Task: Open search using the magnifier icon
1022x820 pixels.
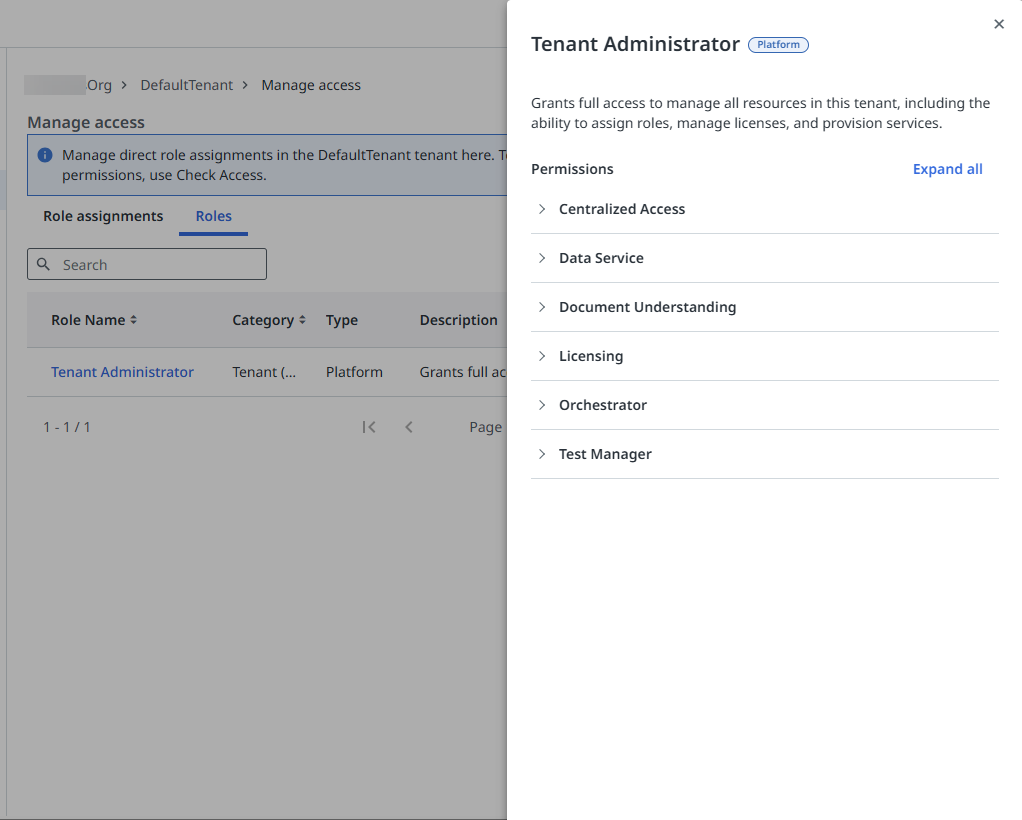Action: click(43, 264)
